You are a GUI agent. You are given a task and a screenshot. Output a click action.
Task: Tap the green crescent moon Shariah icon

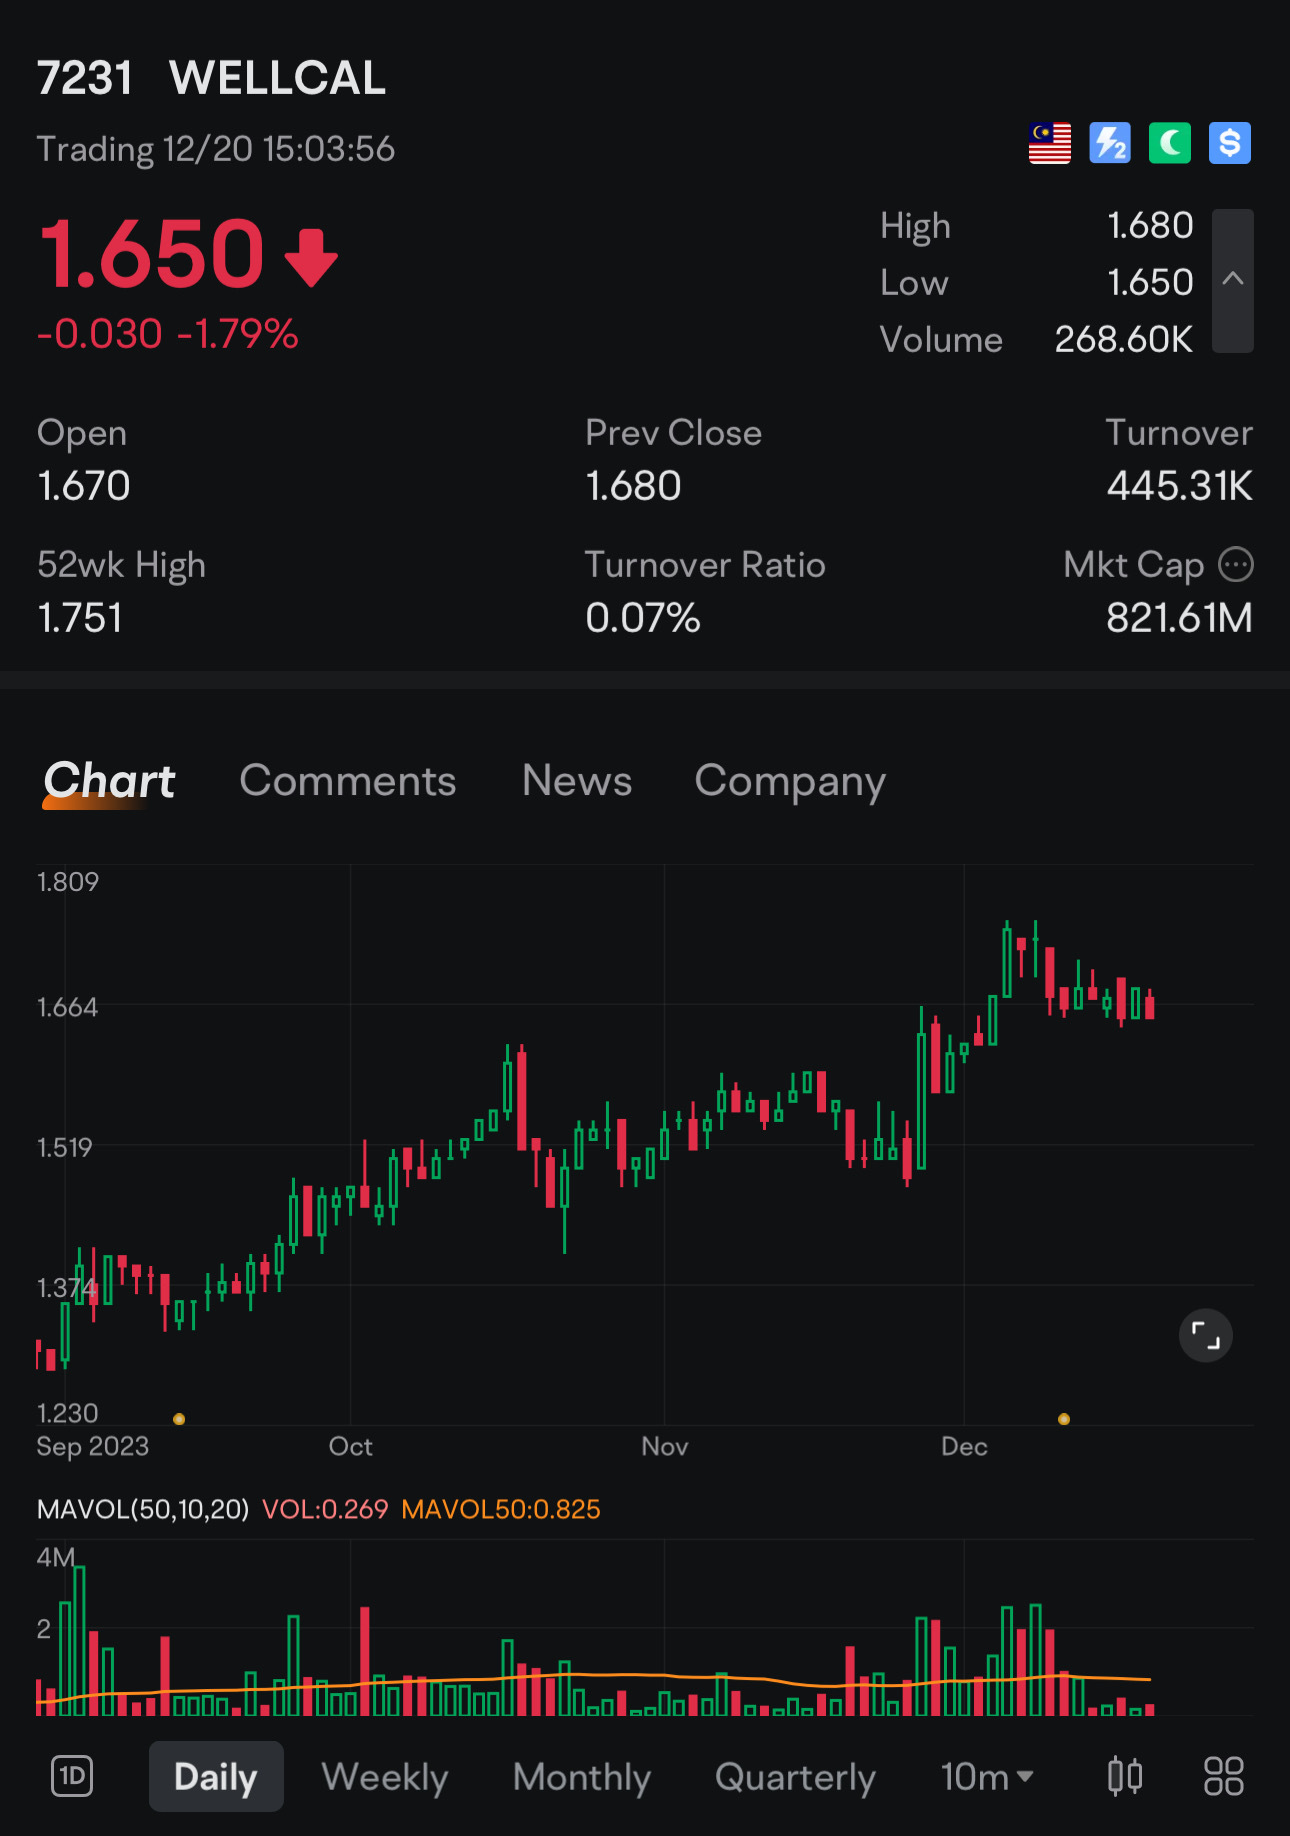(1170, 143)
